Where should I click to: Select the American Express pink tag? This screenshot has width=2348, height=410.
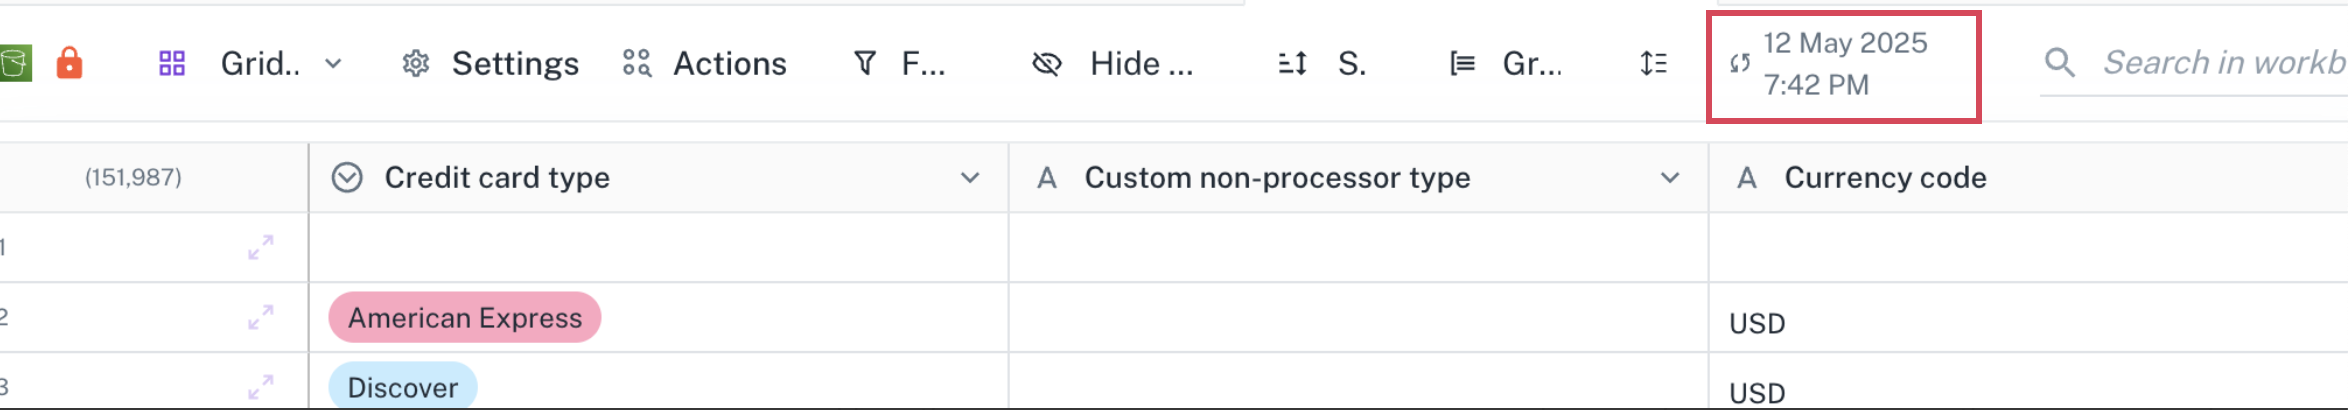click(465, 318)
